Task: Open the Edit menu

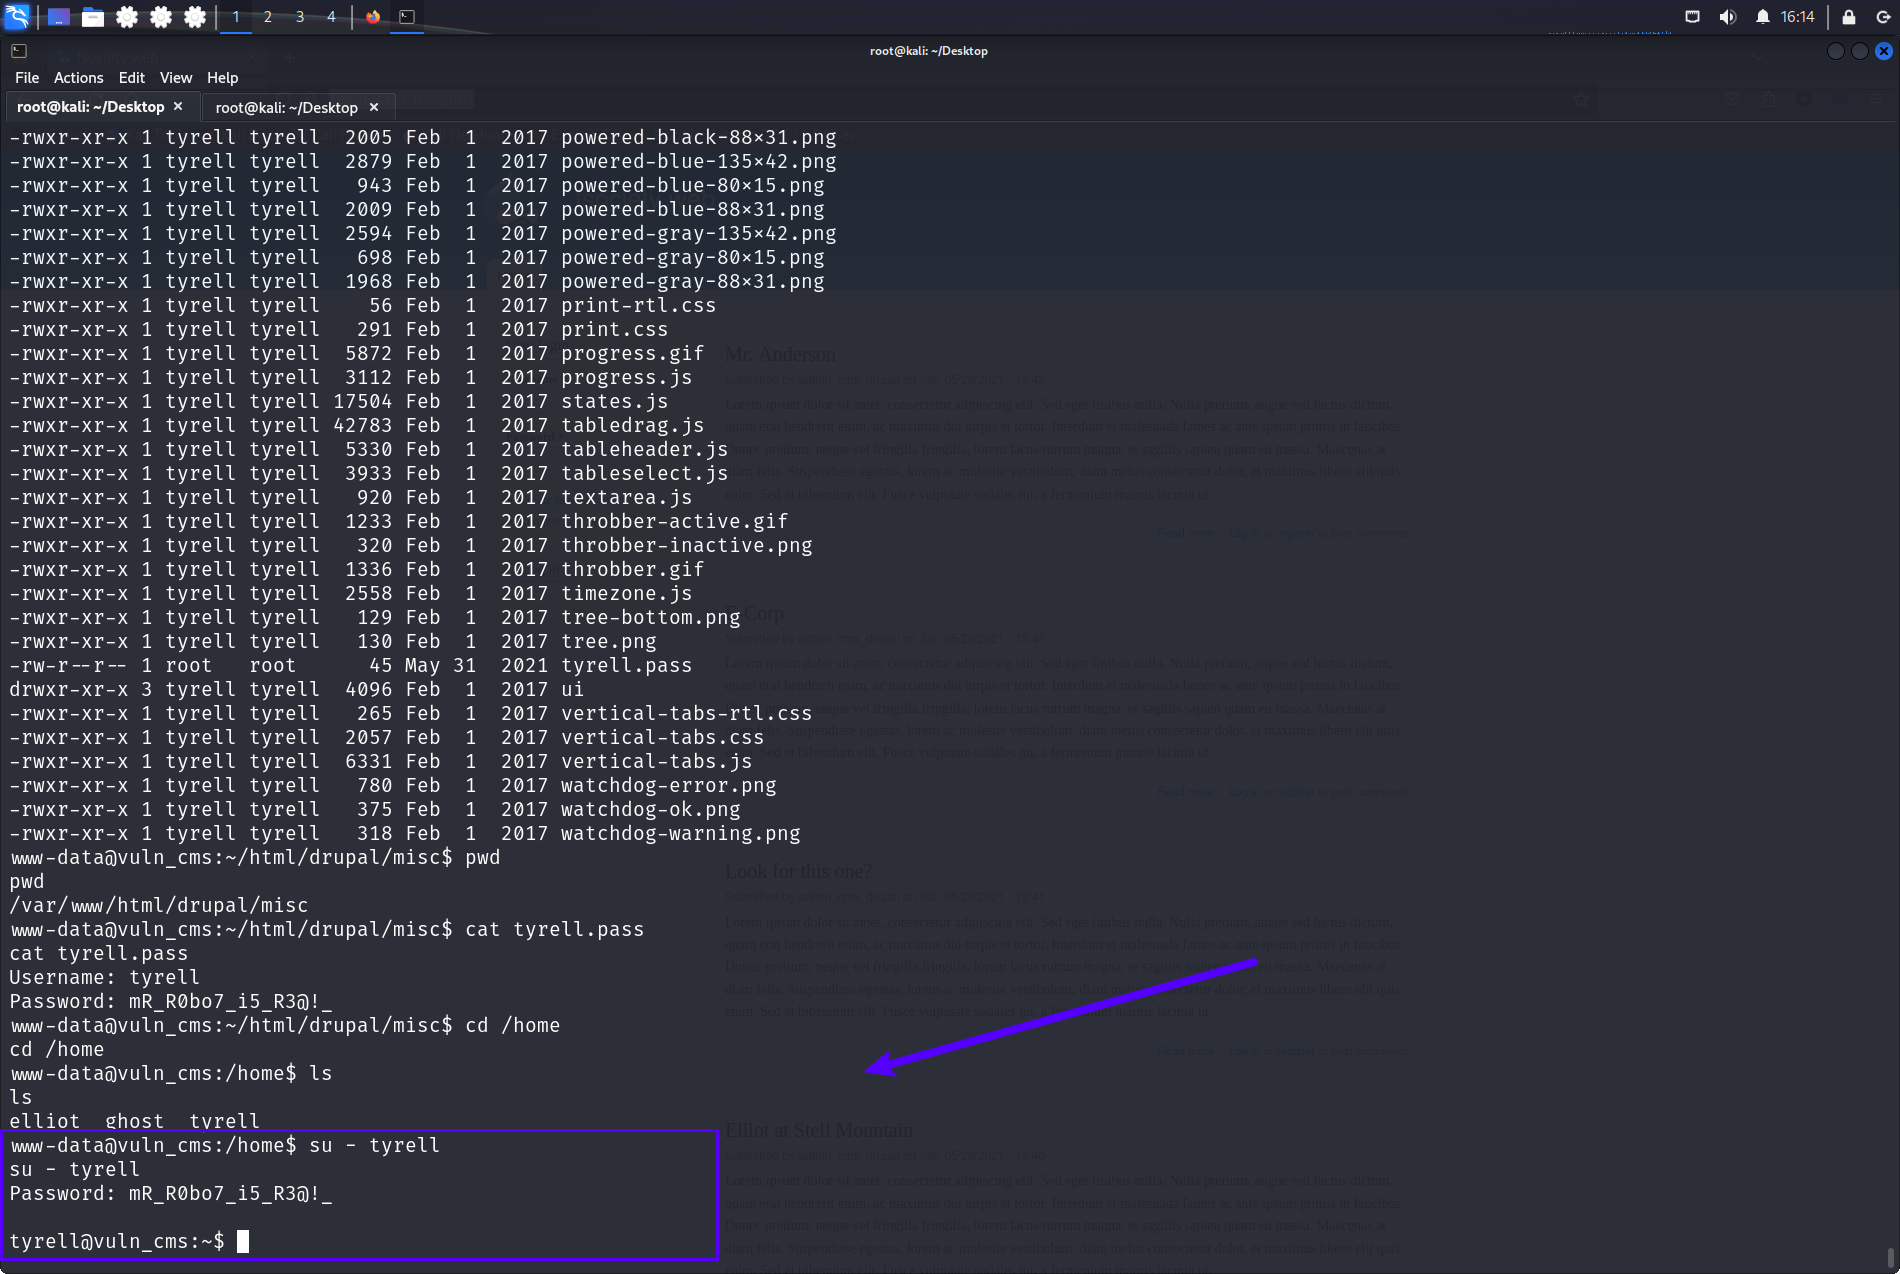Action: point(131,78)
